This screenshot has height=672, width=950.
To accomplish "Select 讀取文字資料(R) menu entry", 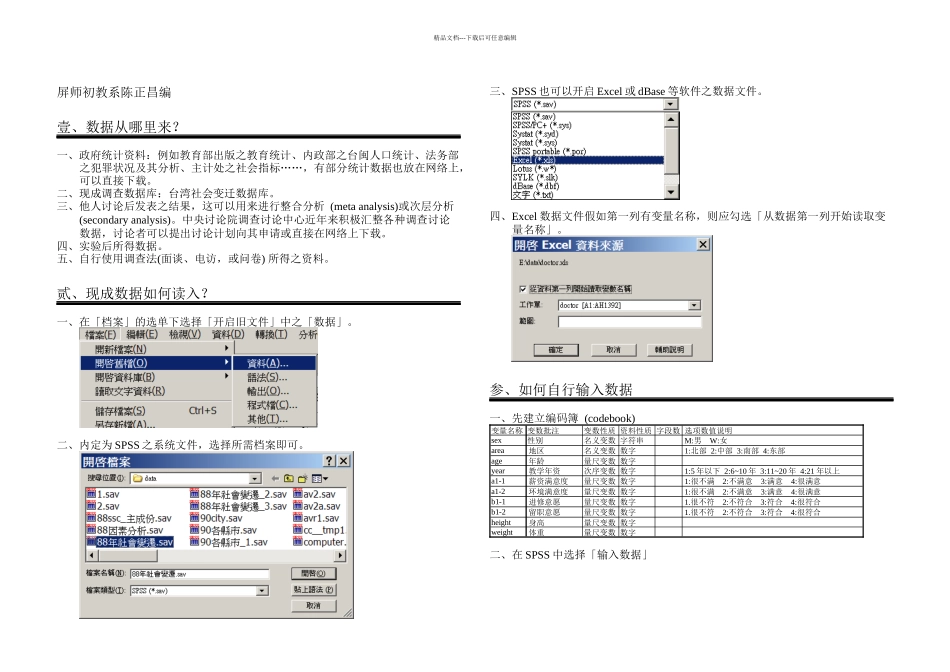I will [x=156, y=391].
